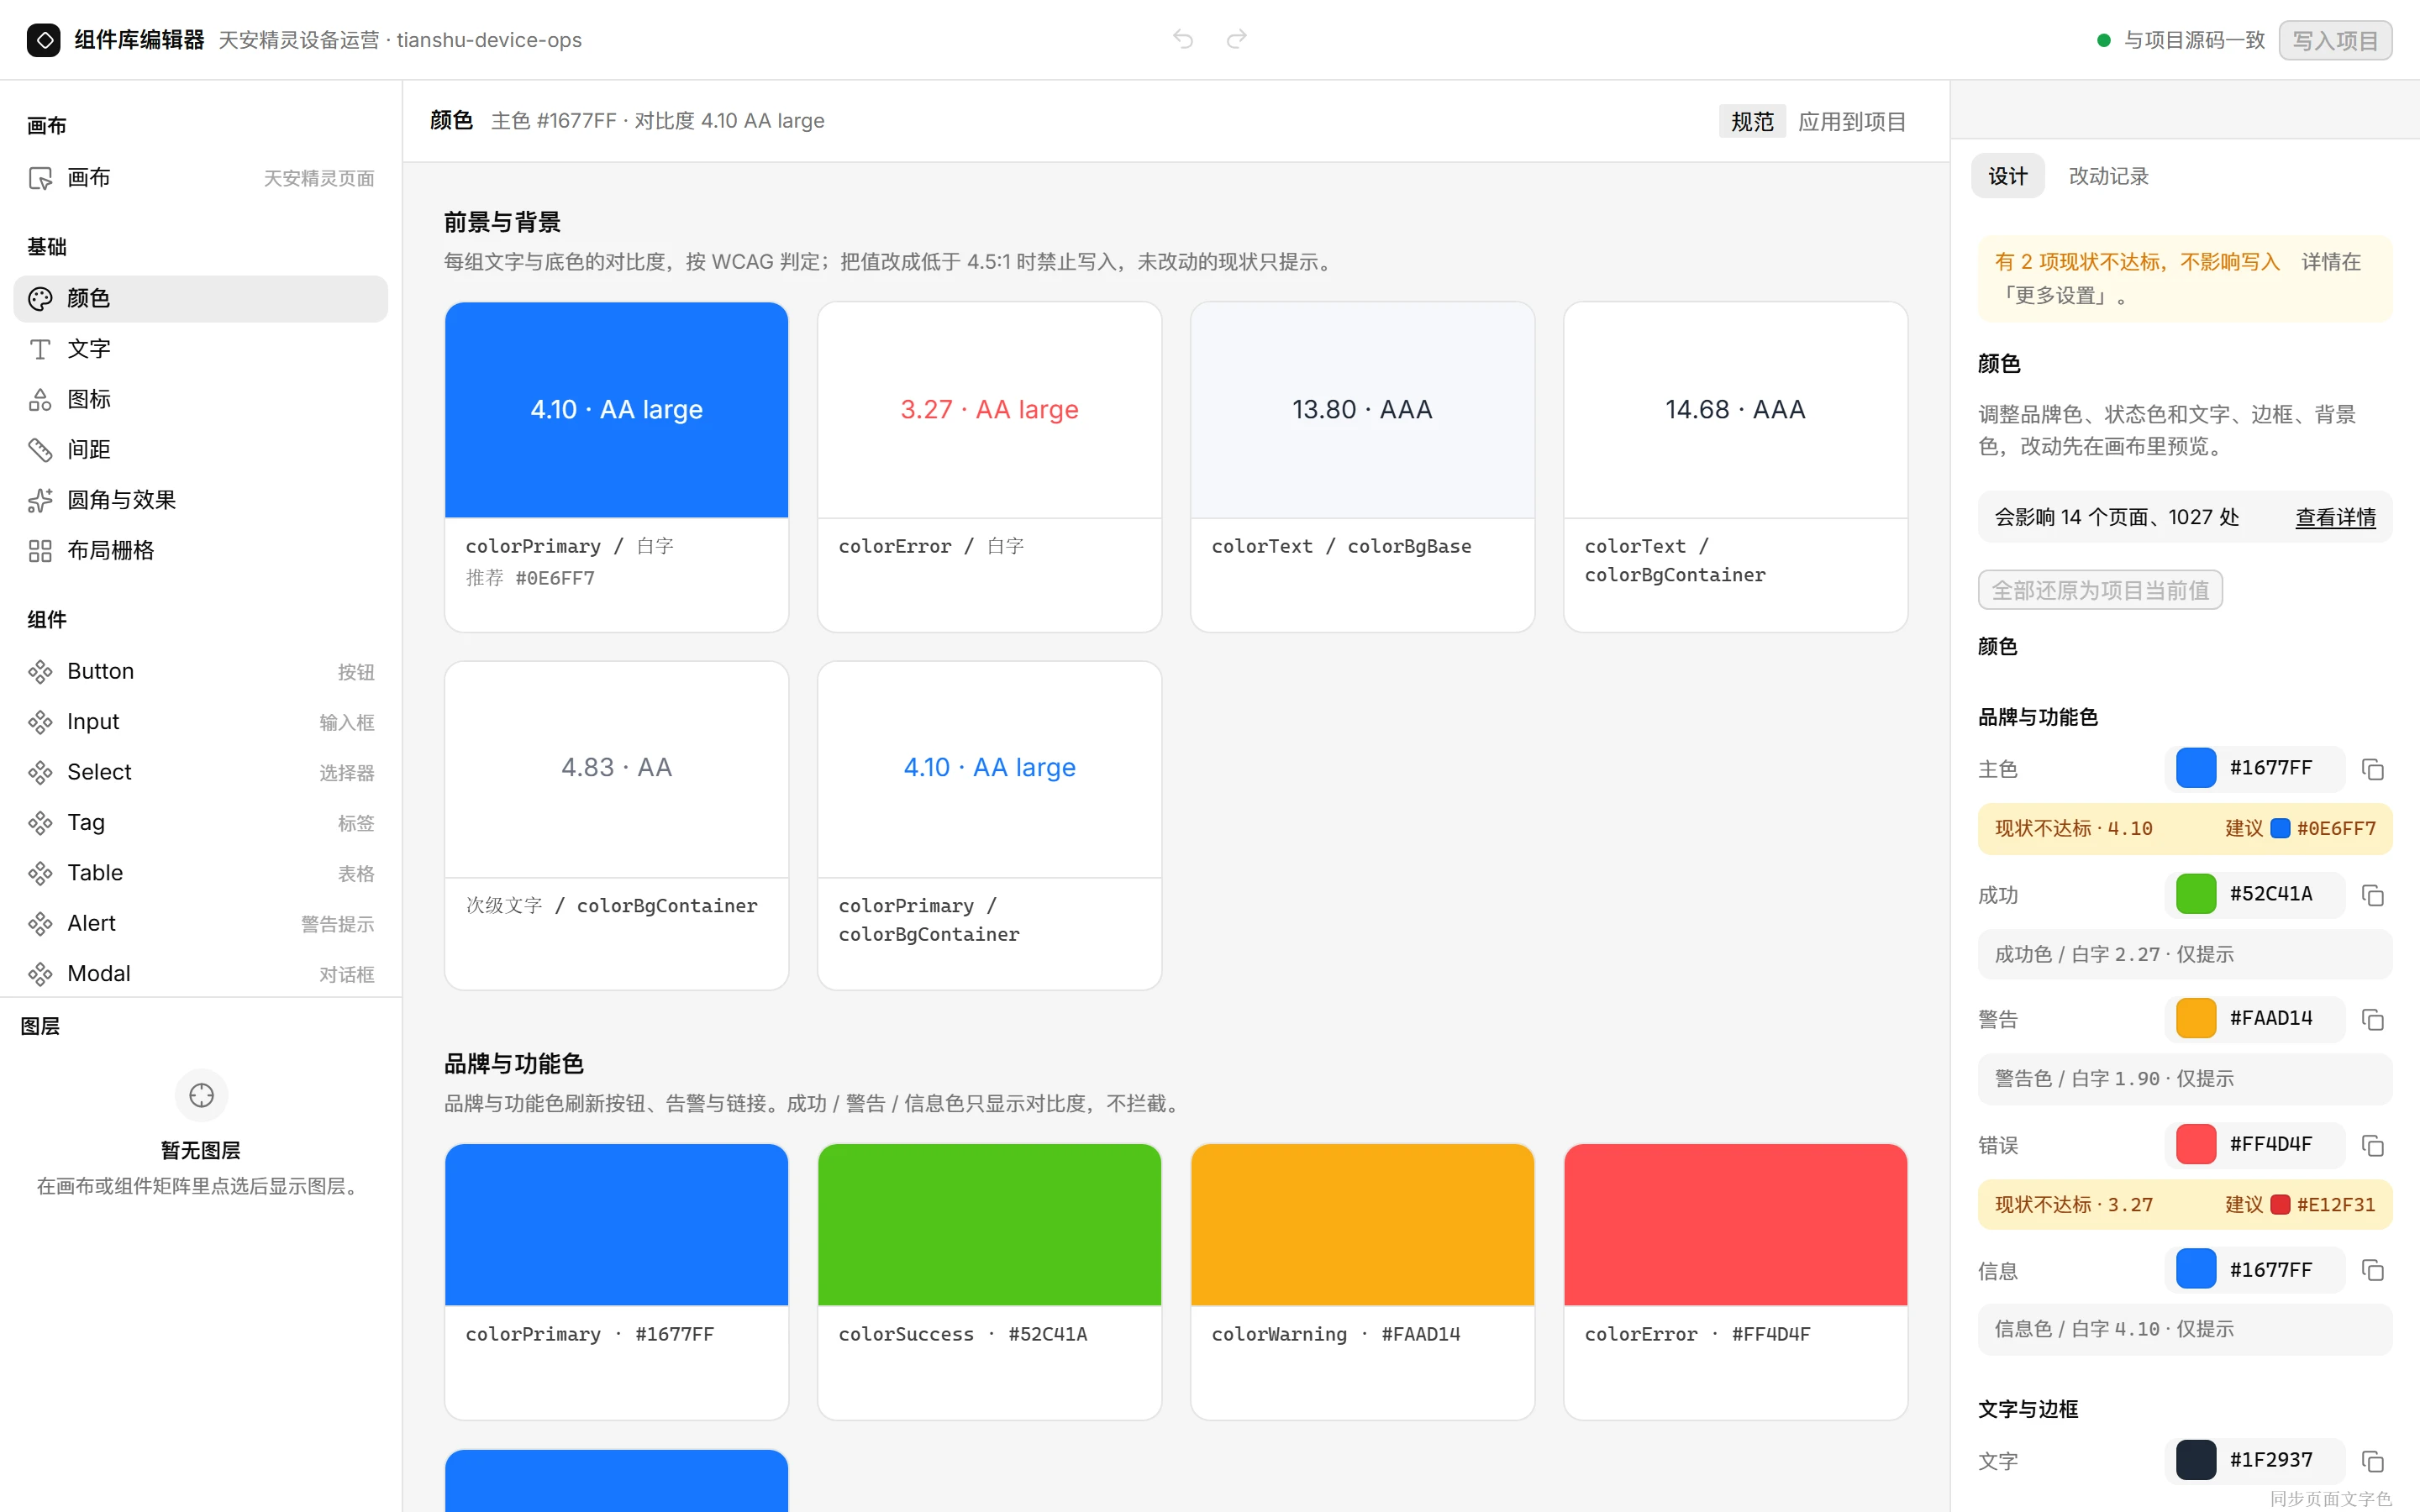Open the colorWarning #FAAD14 swatch card
Screen dimensions: 2420x1512
pos(1362,1282)
